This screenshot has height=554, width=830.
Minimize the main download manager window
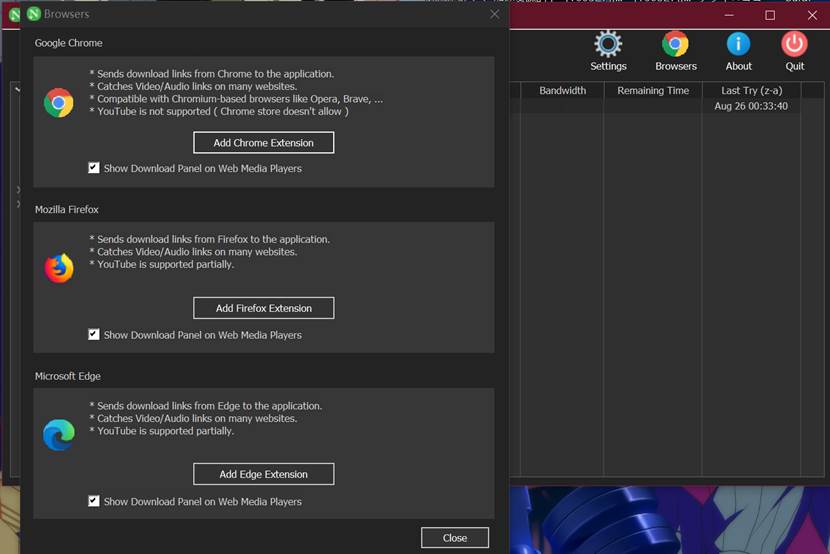729,15
